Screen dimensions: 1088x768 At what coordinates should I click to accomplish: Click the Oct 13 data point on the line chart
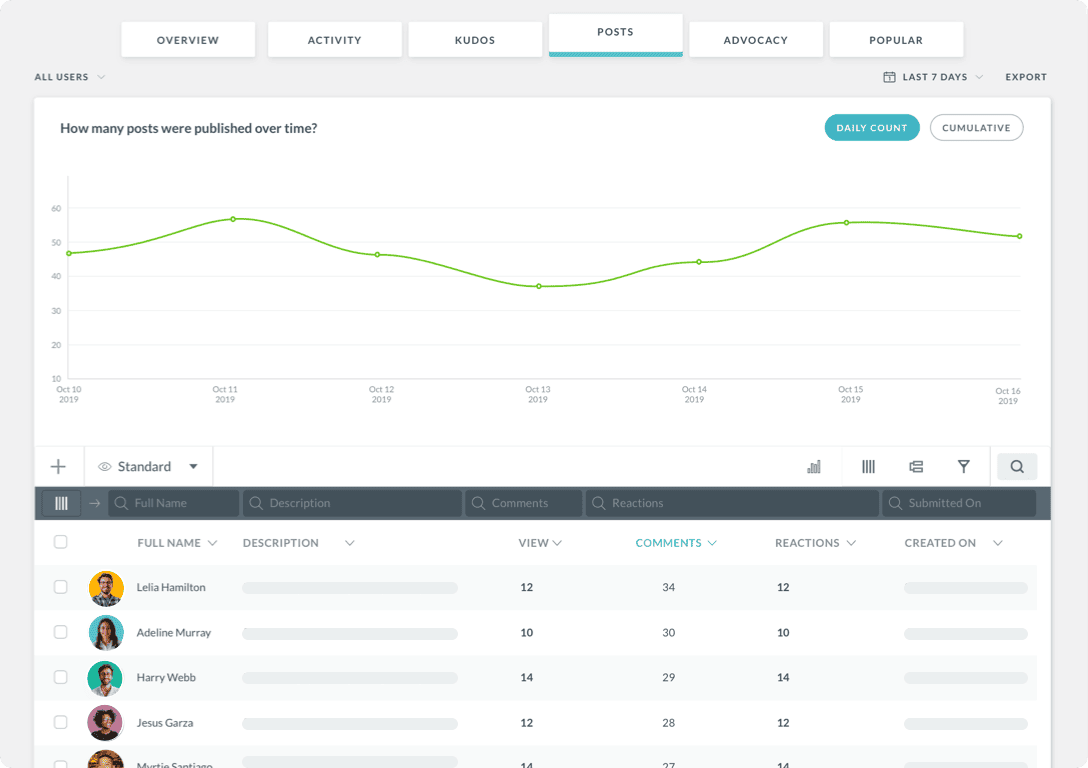click(538, 285)
